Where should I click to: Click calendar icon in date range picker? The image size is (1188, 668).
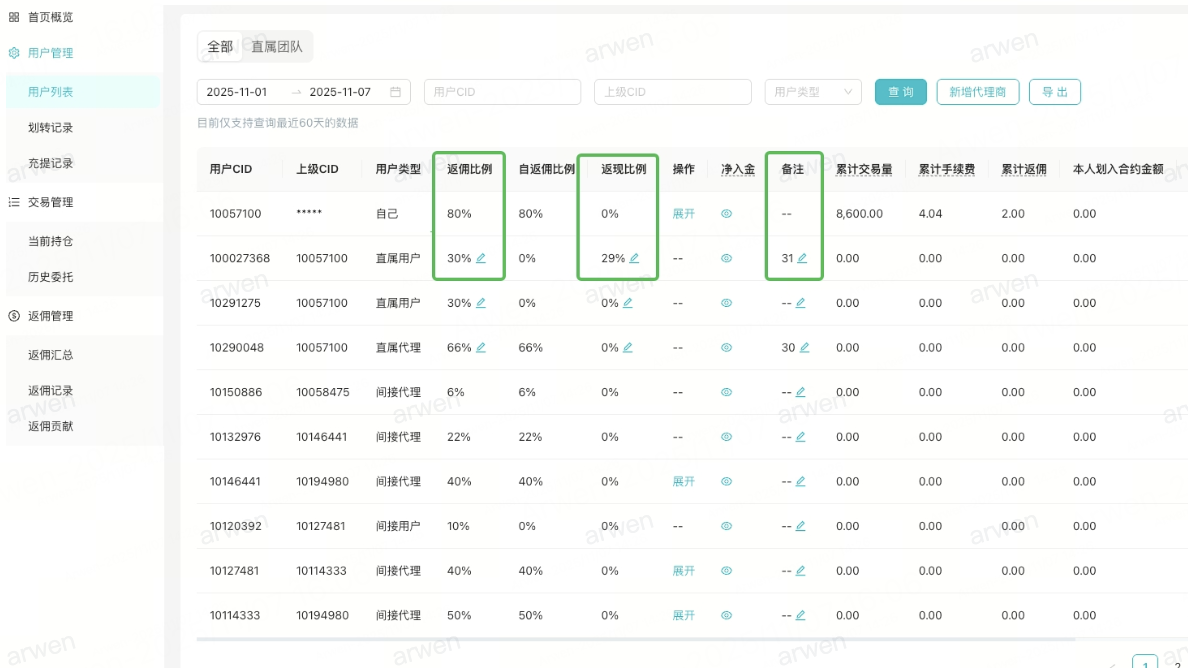point(395,92)
